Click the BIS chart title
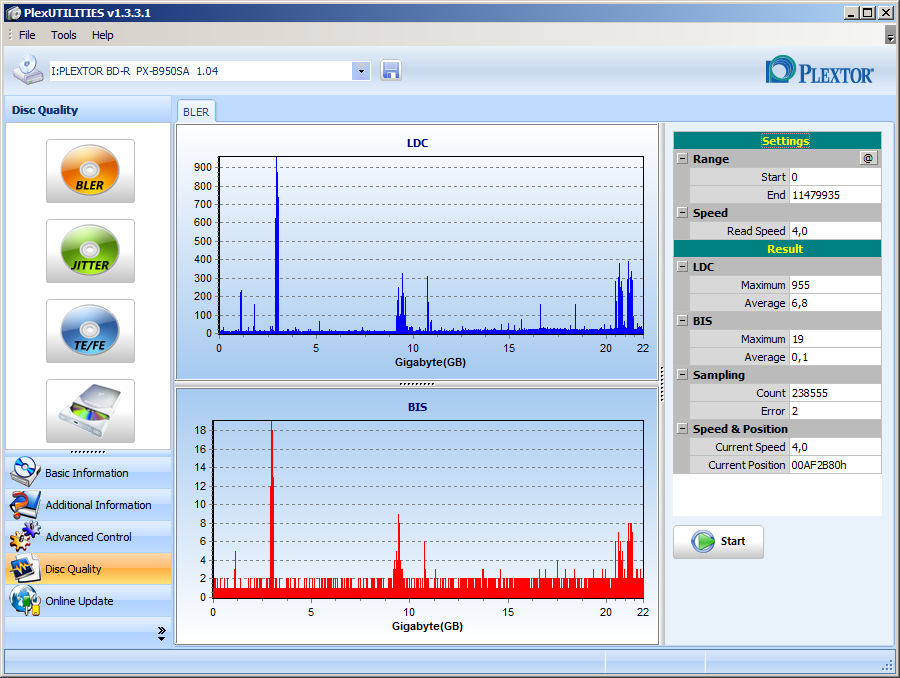The image size is (900, 678). pyautogui.click(x=417, y=406)
